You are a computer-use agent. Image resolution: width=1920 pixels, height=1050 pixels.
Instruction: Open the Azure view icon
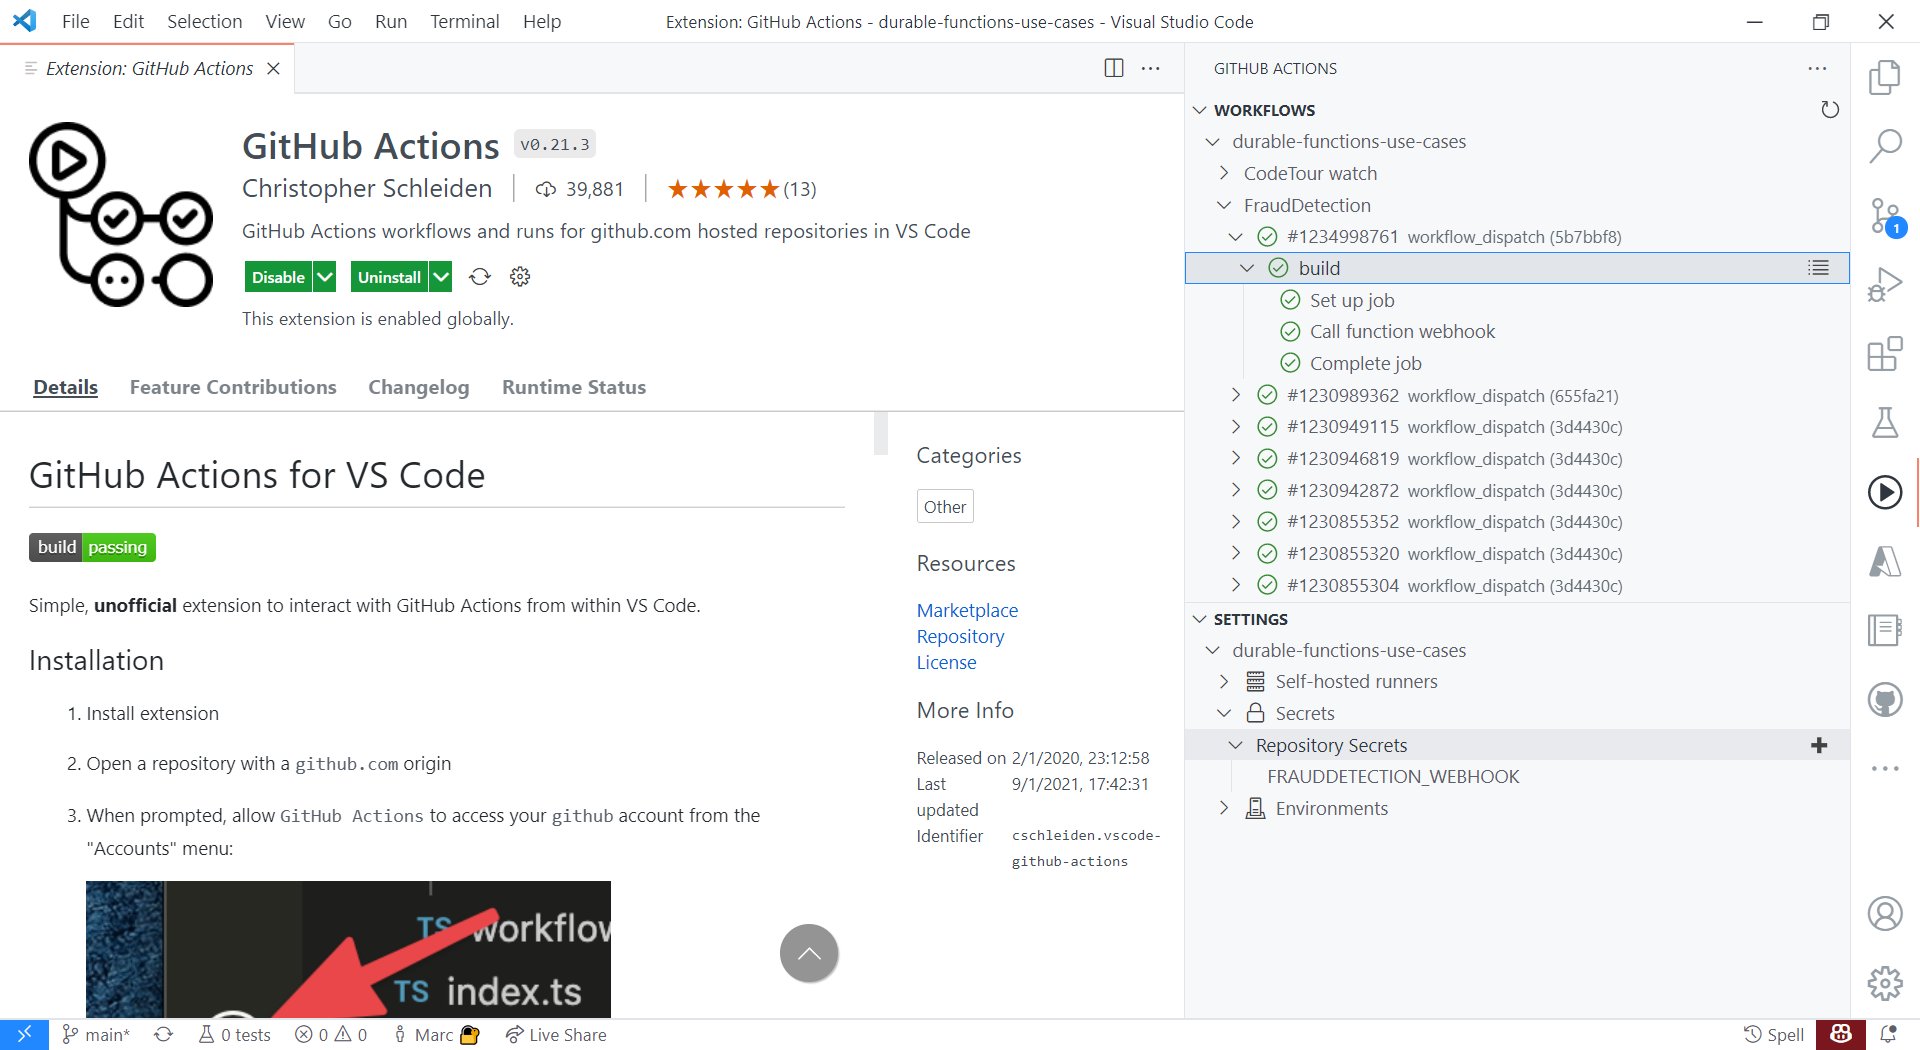pyautogui.click(x=1885, y=561)
